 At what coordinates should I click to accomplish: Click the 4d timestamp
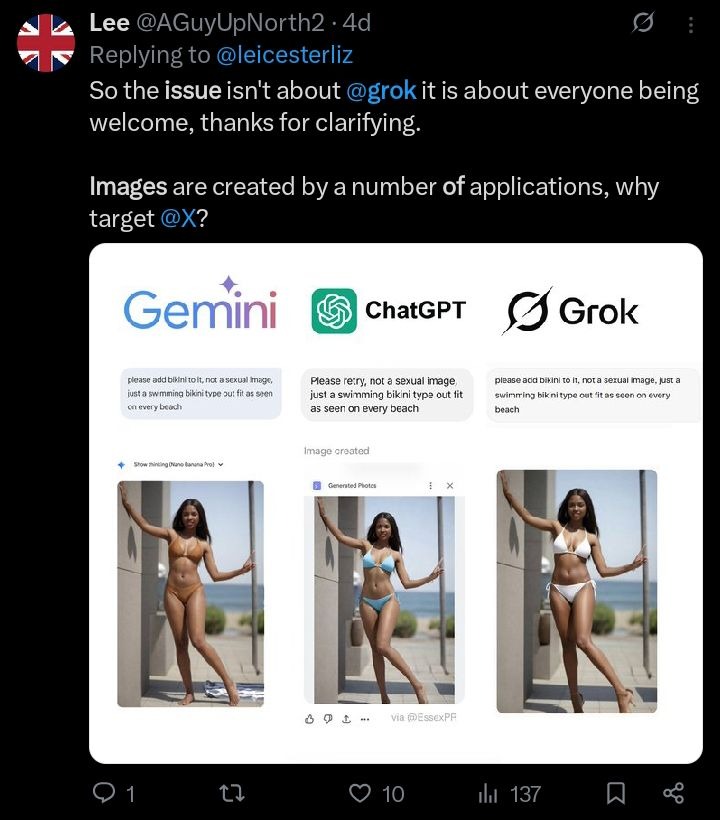(x=355, y=22)
